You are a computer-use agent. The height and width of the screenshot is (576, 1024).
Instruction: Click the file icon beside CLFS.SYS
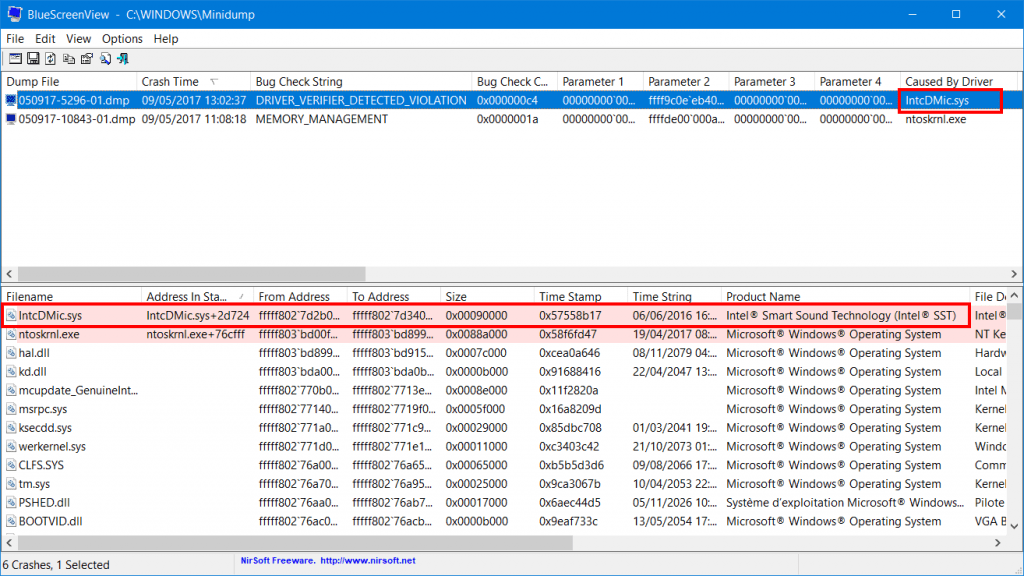(x=11, y=465)
